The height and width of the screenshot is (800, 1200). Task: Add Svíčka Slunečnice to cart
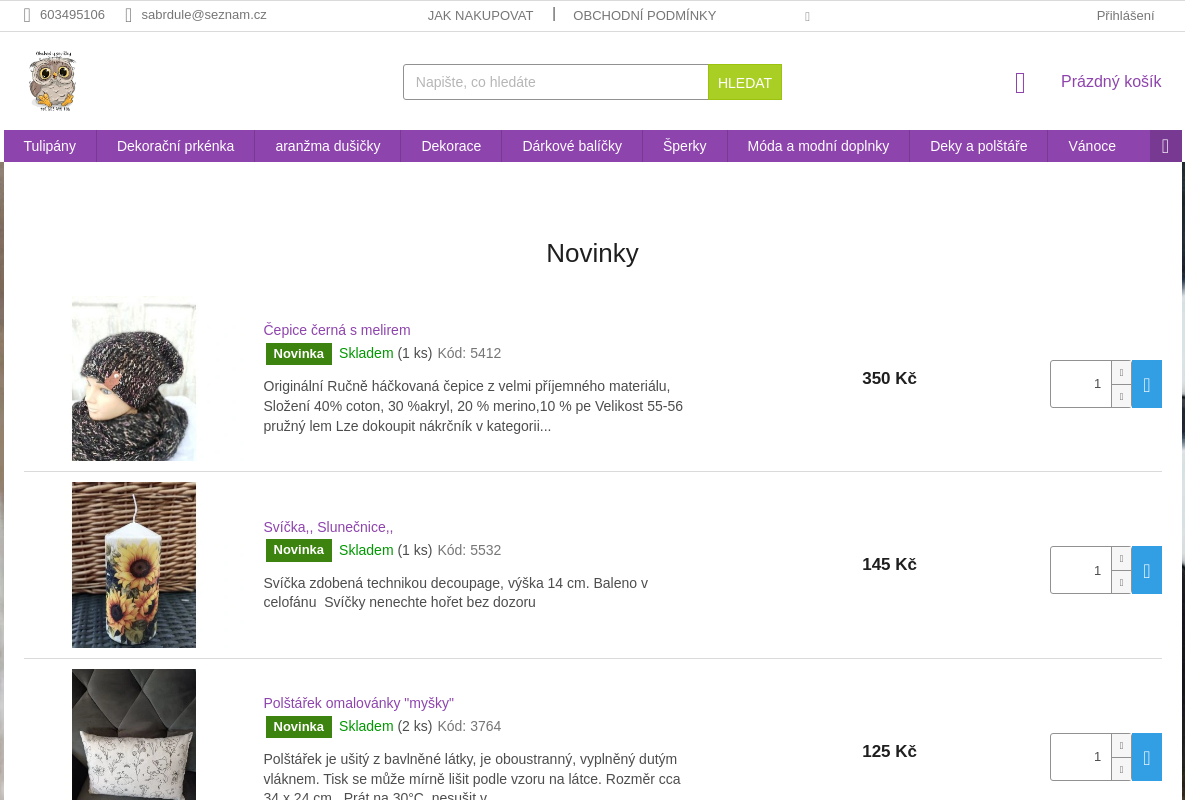pyautogui.click(x=1147, y=570)
